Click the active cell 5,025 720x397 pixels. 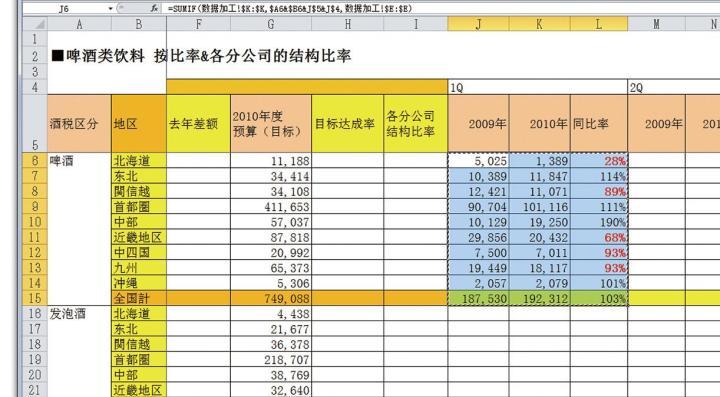click(478, 161)
